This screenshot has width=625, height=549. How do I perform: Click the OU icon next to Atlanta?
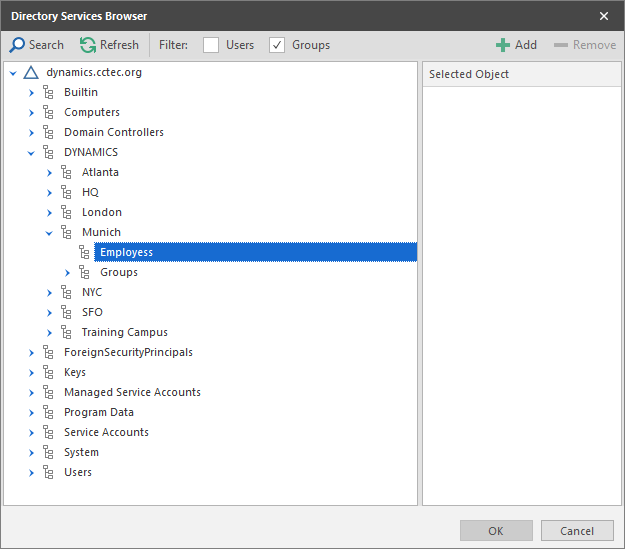pos(66,172)
